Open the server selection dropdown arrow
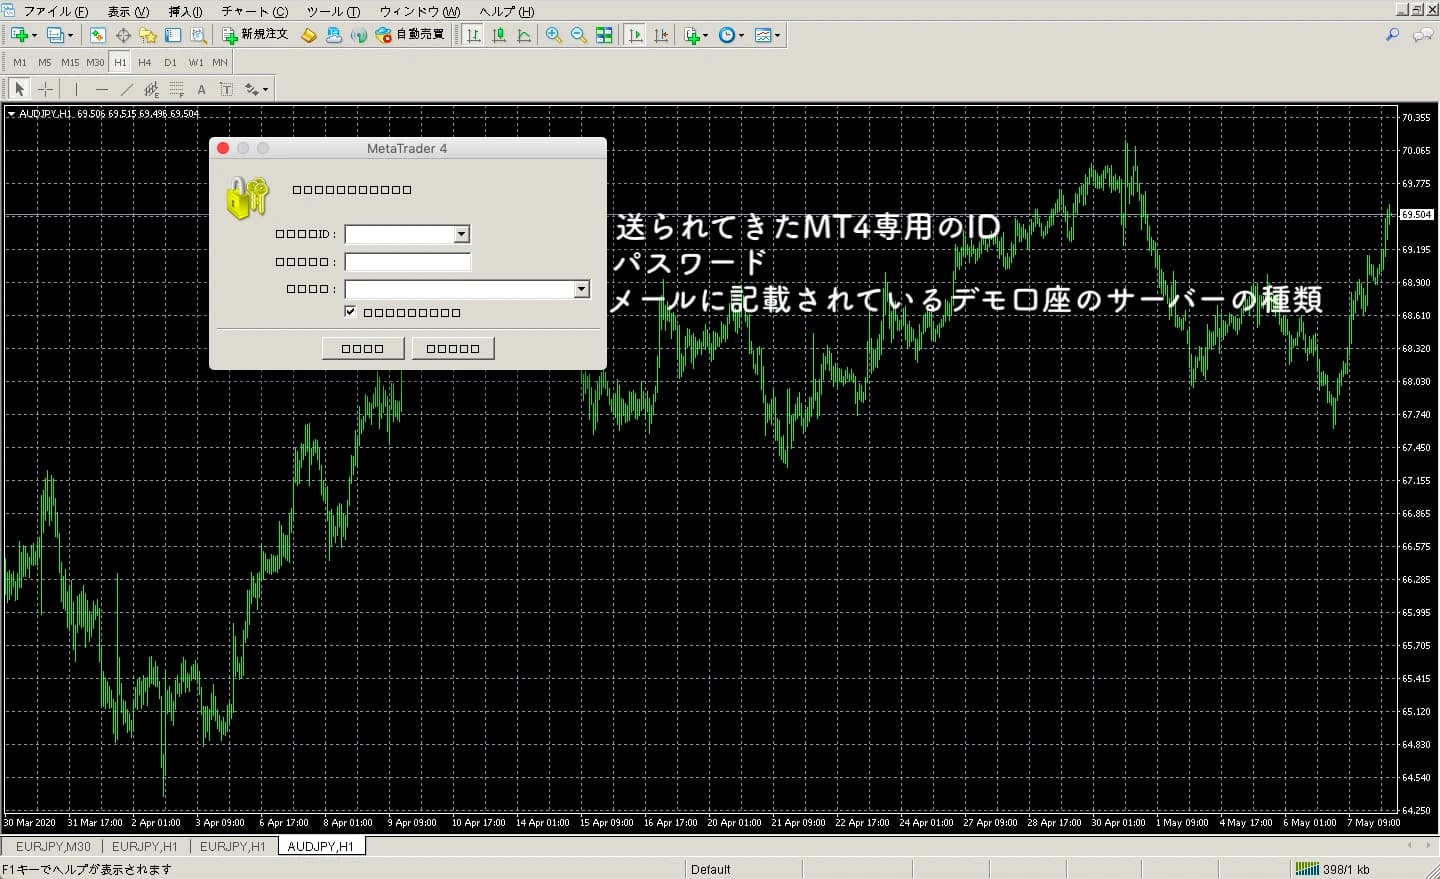 pyautogui.click(x=581, y=289)
